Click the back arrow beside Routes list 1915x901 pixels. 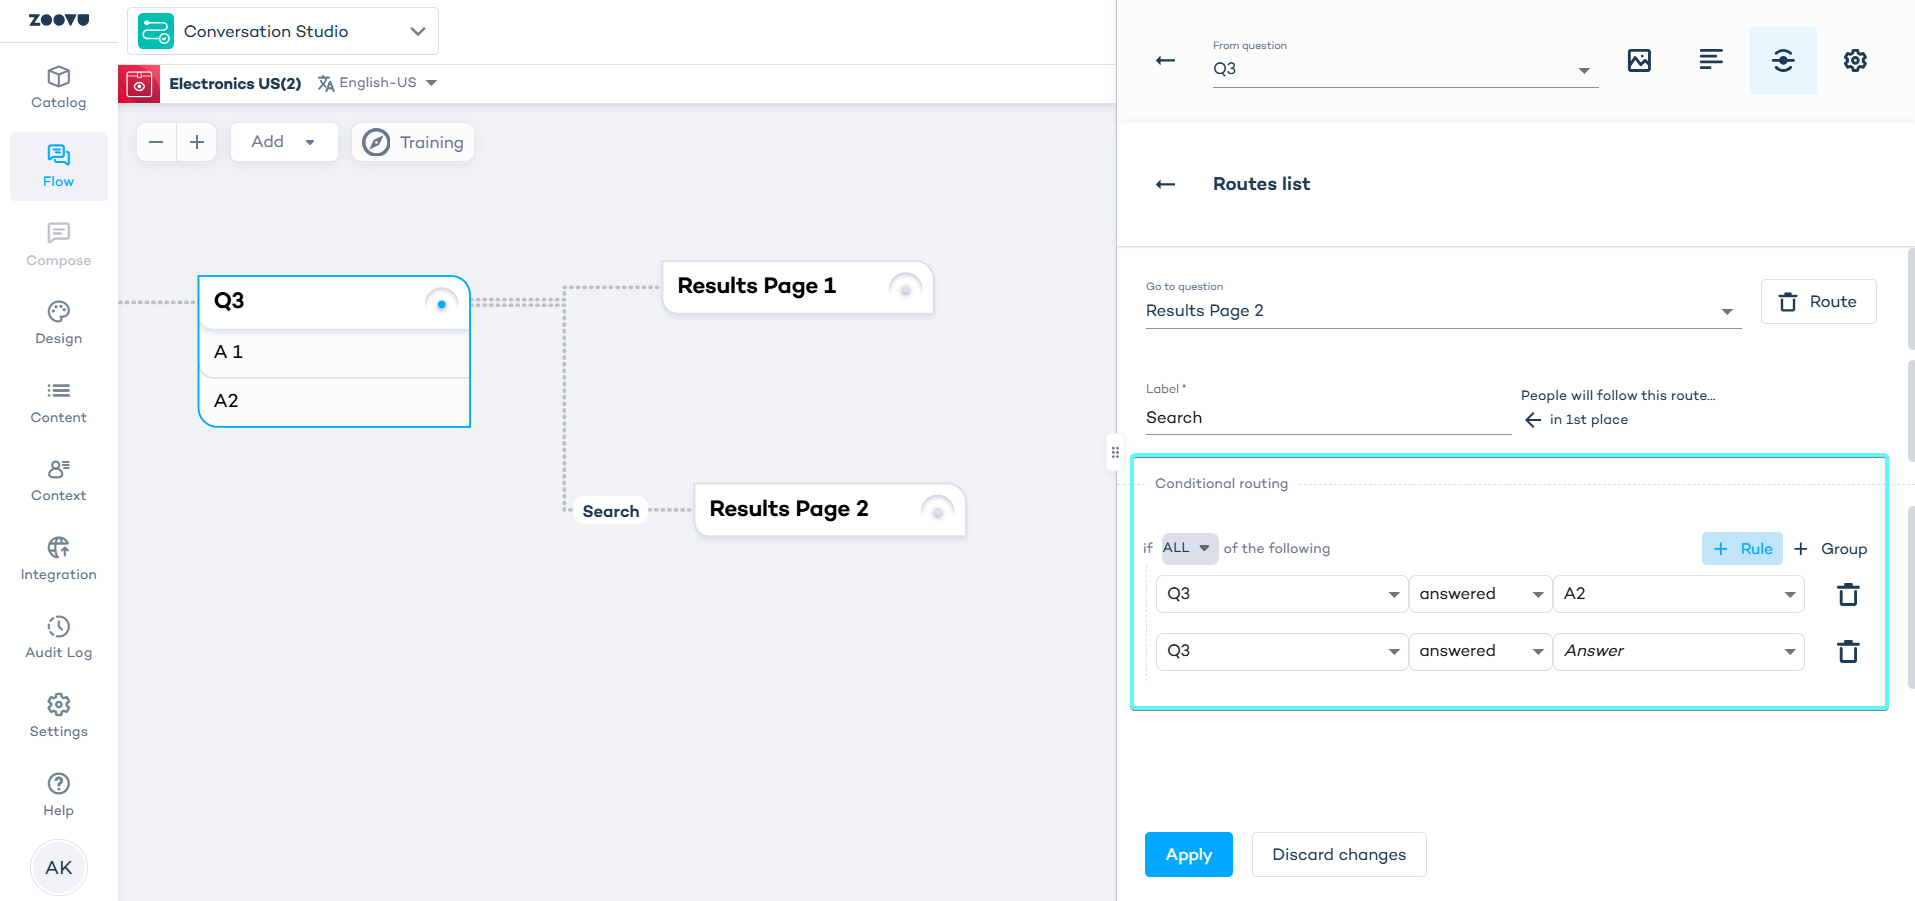pyautogui.click(x=1165, y=184)
